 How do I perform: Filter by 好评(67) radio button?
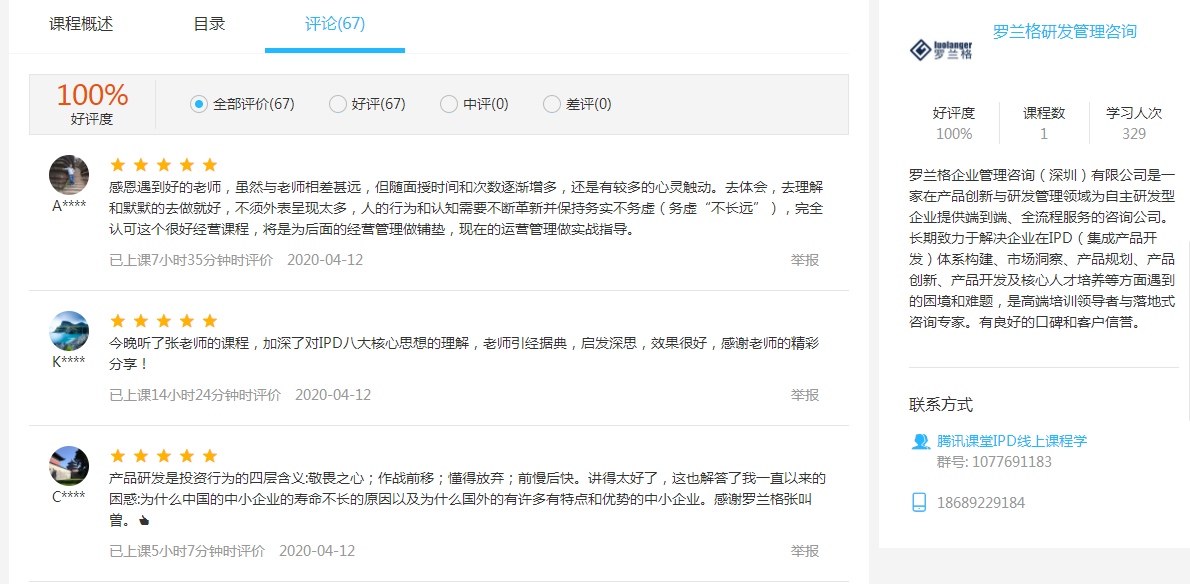pos(338,104)
